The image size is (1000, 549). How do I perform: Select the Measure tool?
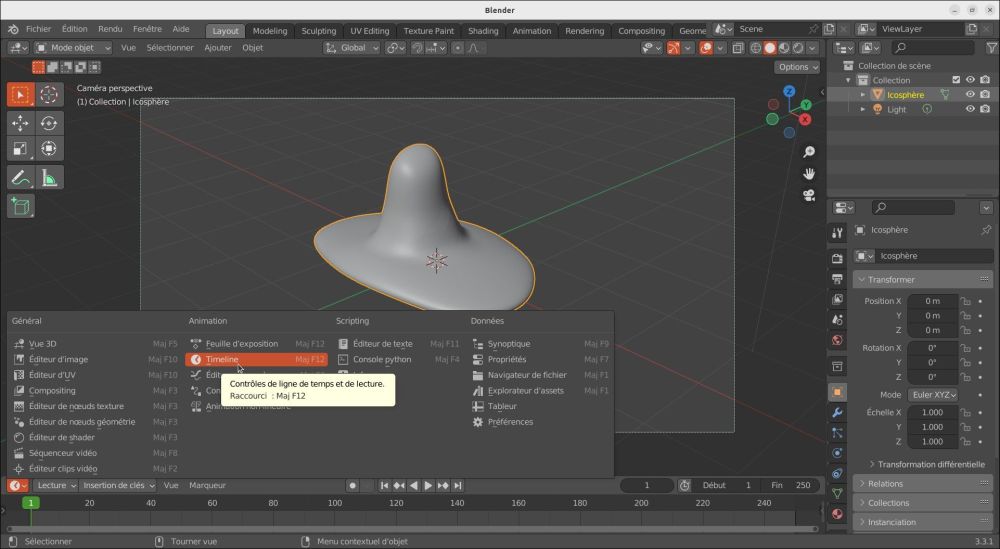point(49,178)
